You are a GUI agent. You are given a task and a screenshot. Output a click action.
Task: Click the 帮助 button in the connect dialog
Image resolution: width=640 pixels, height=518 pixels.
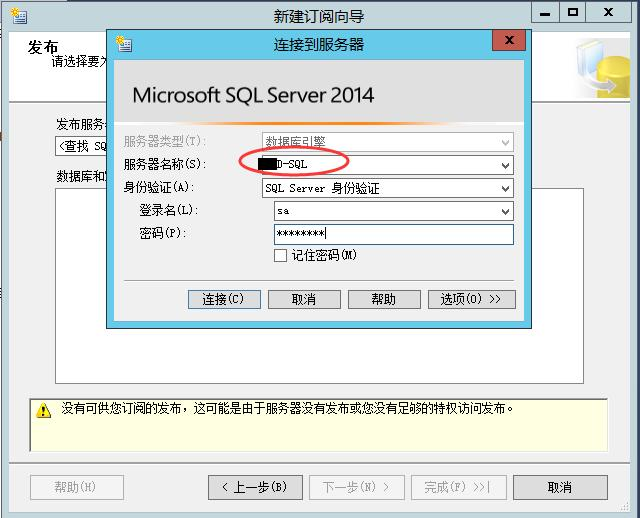coord(383,299)
